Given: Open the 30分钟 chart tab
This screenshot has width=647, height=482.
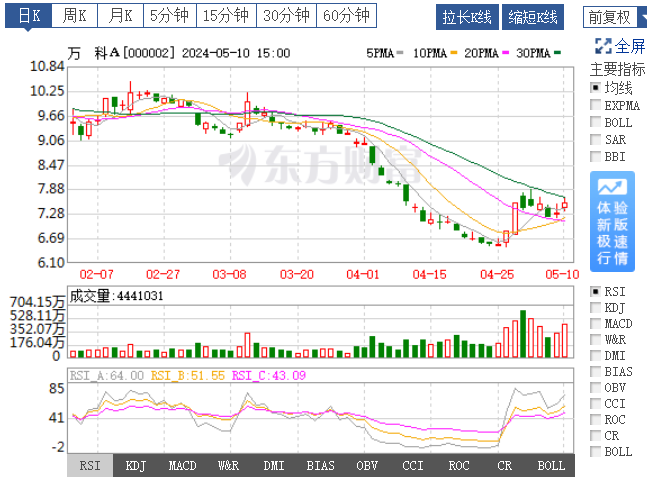Looking at the screenshot, I should 286,16.
